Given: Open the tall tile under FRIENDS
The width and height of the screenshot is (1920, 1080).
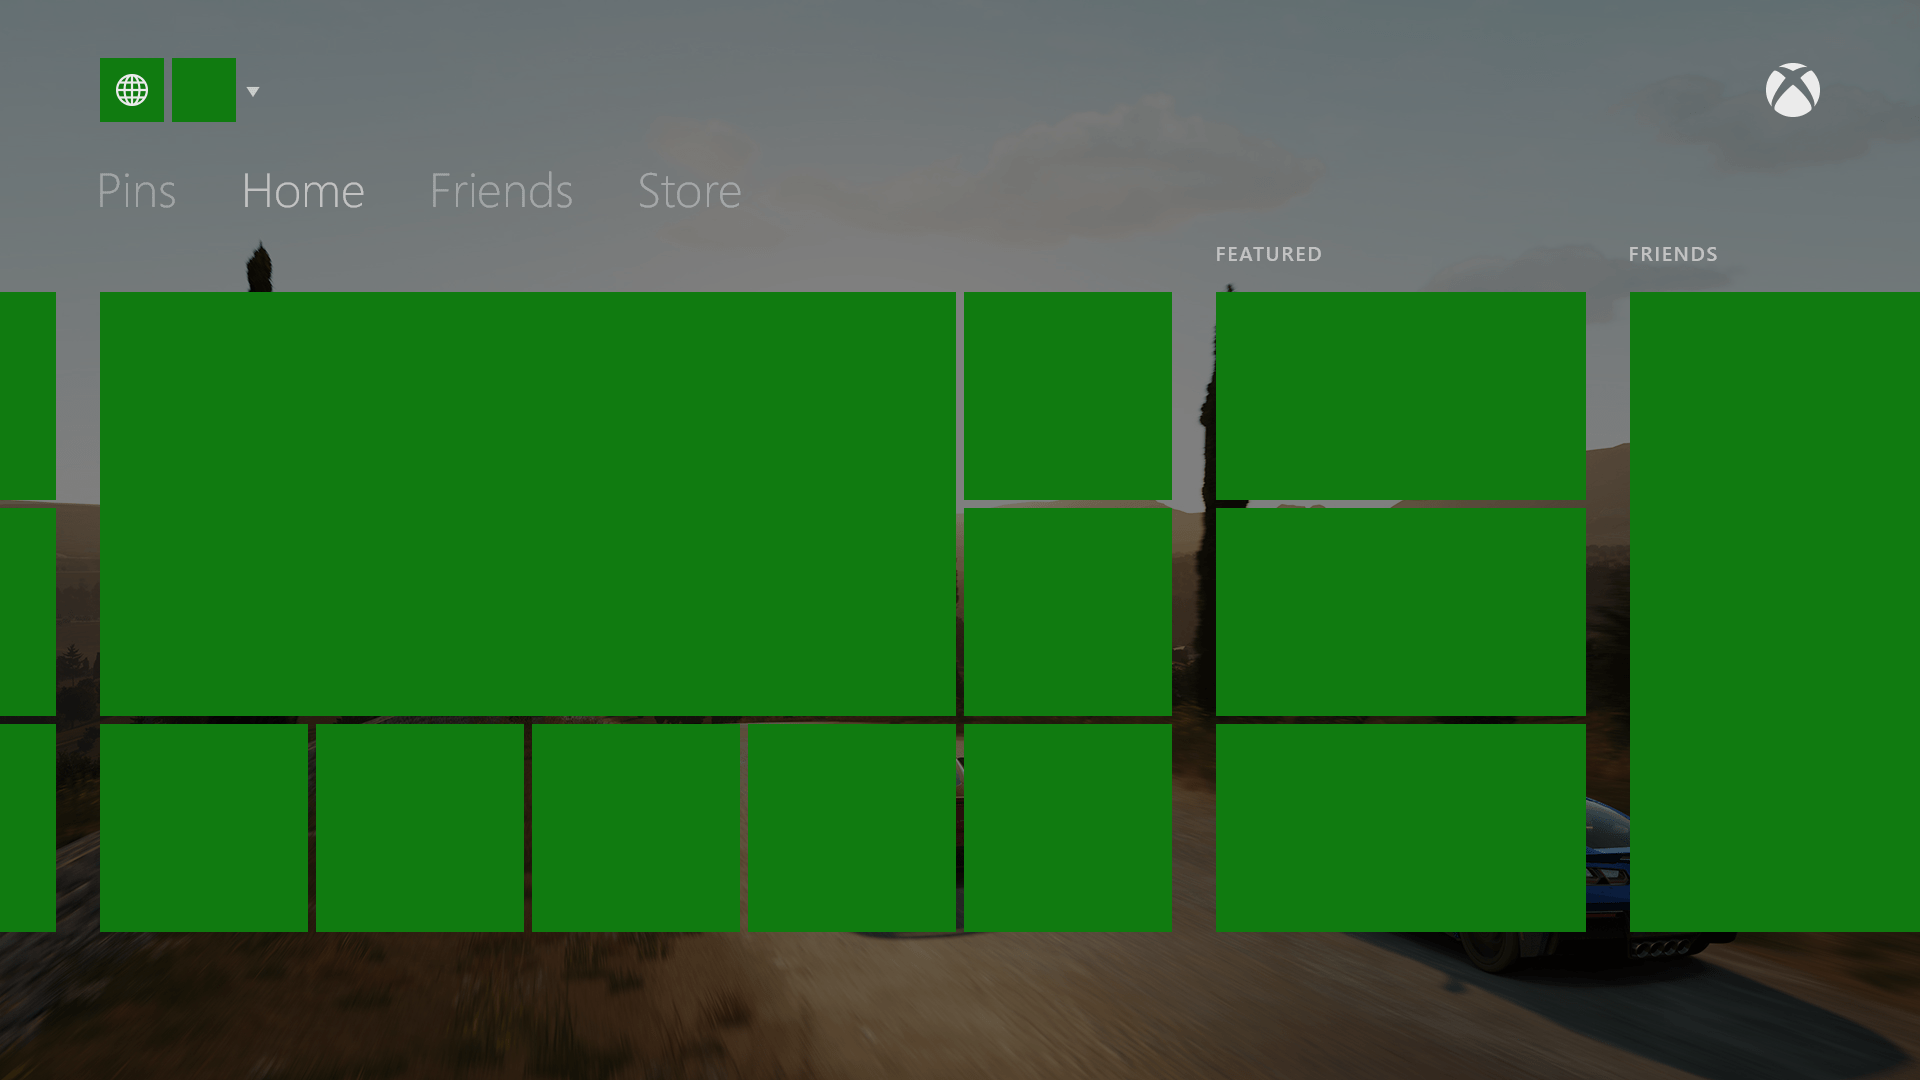Looking at the screenshot, I should tap(1775, 612).
